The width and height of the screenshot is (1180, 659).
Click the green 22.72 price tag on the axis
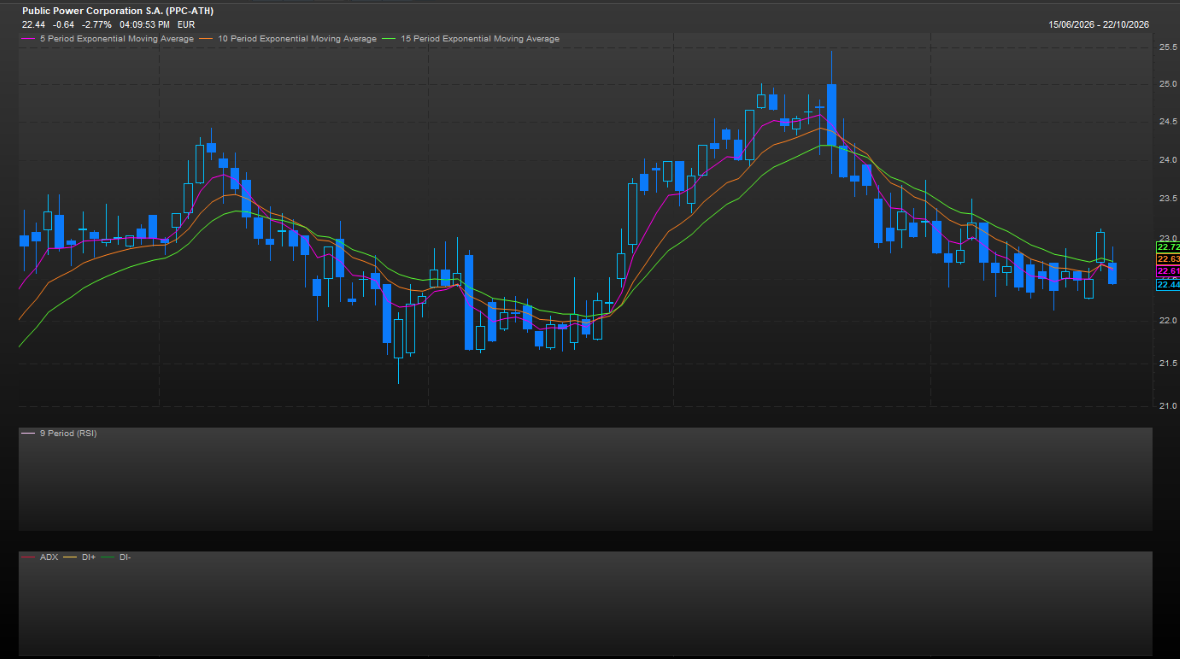(1168, 248)
